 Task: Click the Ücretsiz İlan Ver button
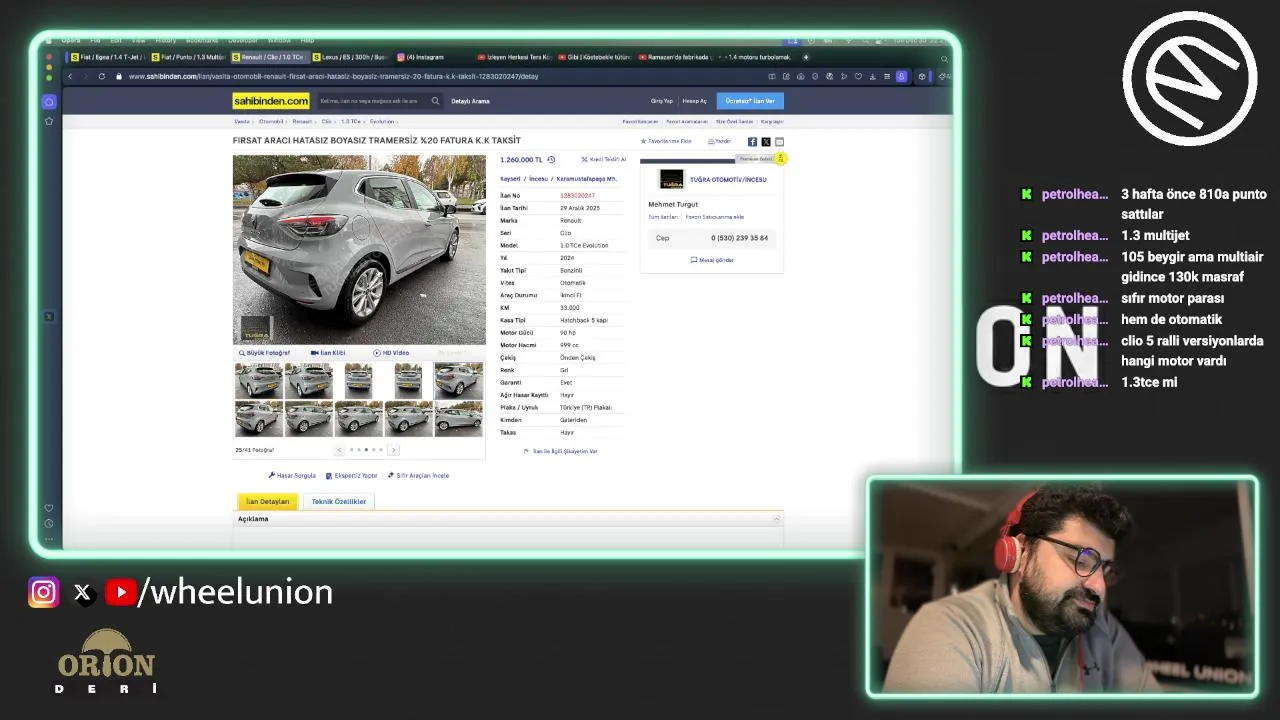click(x=750, y=101)
